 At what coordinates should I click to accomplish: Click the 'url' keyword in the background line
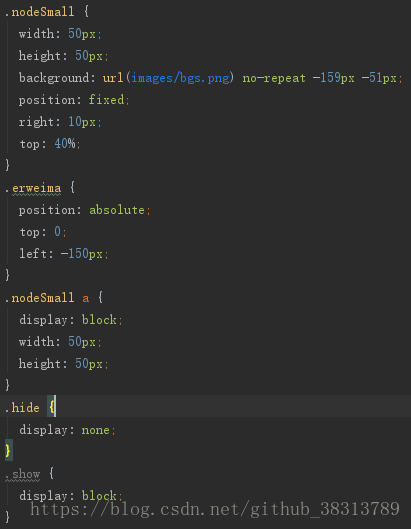pos(113,78)
